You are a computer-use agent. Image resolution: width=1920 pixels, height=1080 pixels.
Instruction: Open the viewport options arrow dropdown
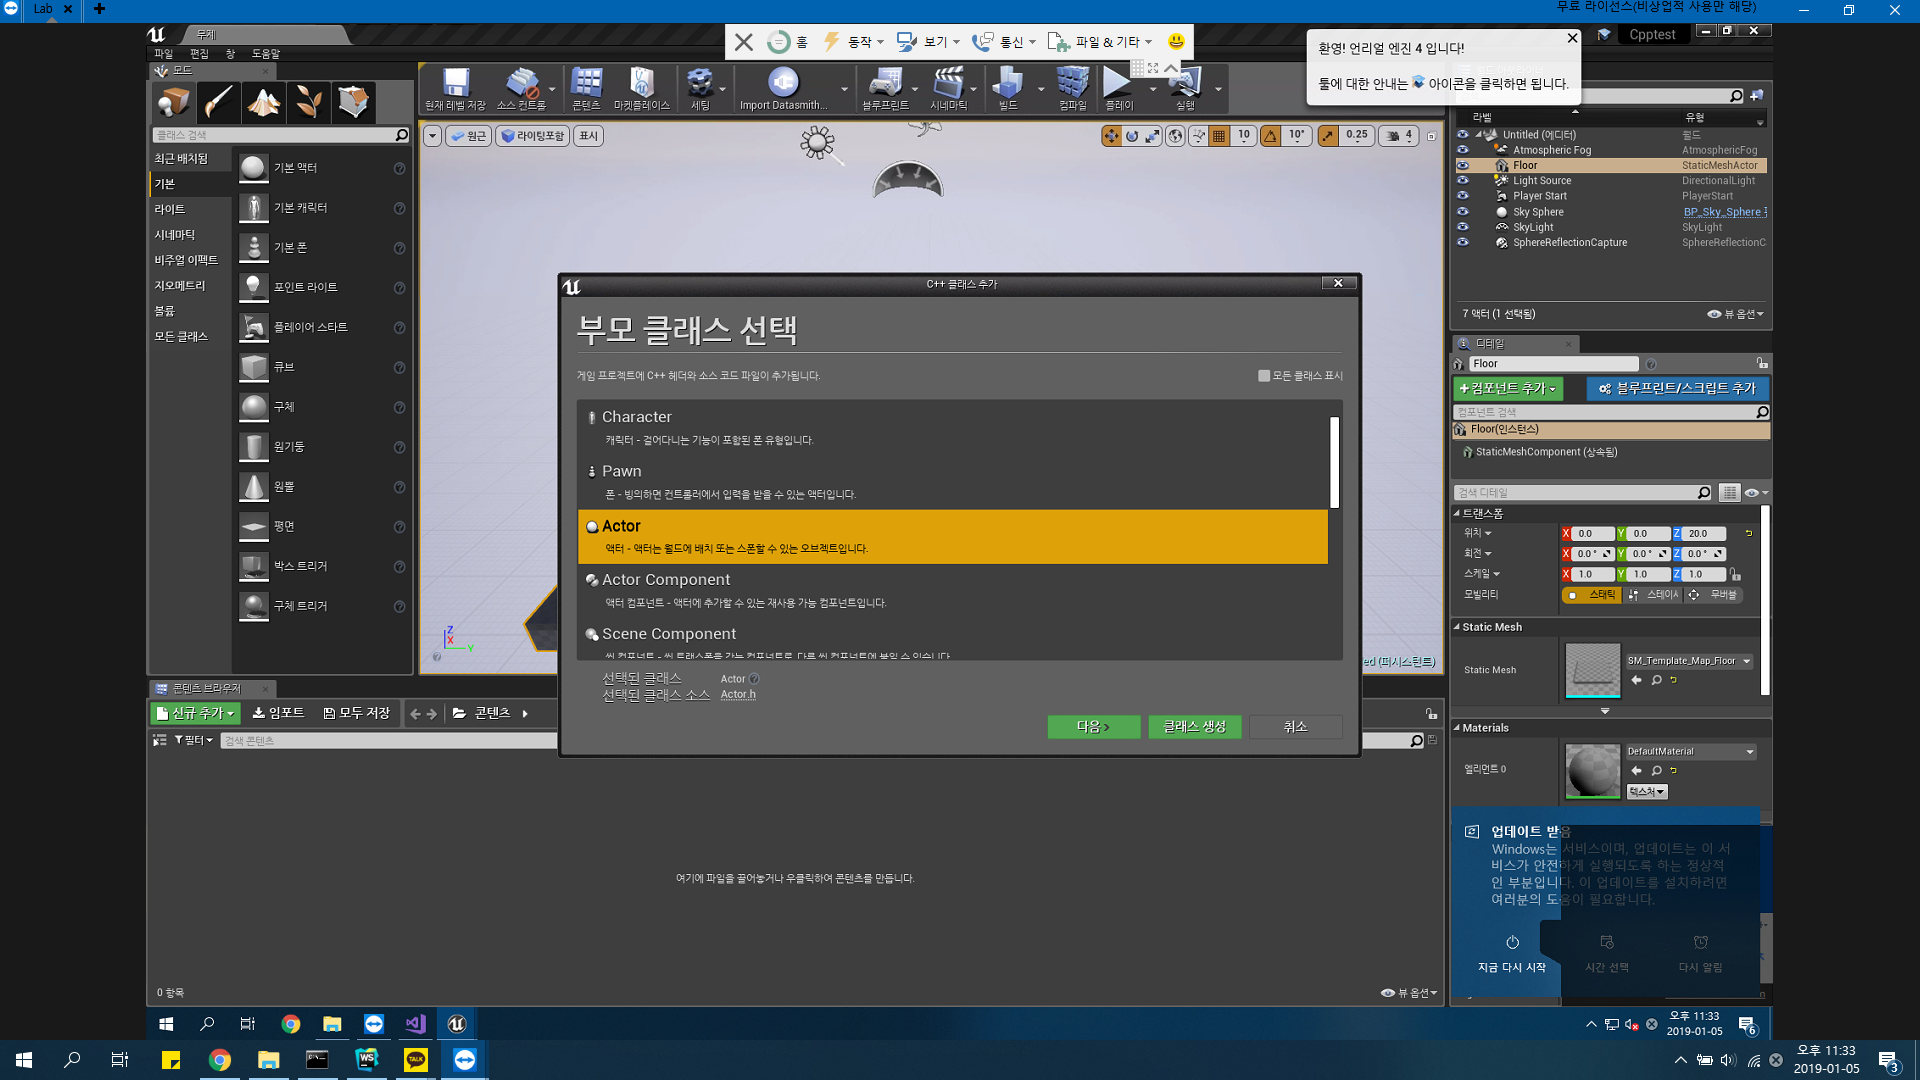click(x=432, y=136)
